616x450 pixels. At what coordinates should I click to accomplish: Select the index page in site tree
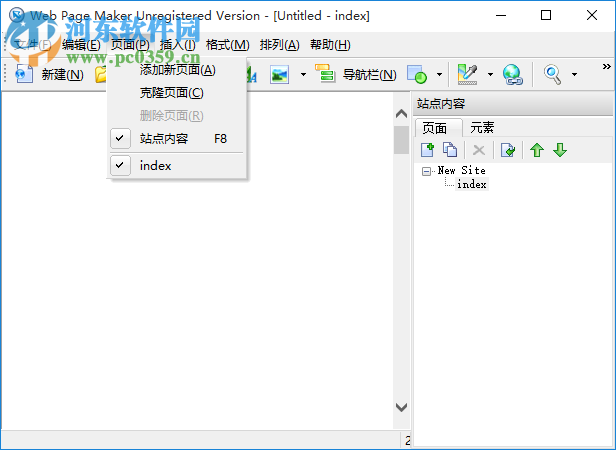tap(472, 184)
